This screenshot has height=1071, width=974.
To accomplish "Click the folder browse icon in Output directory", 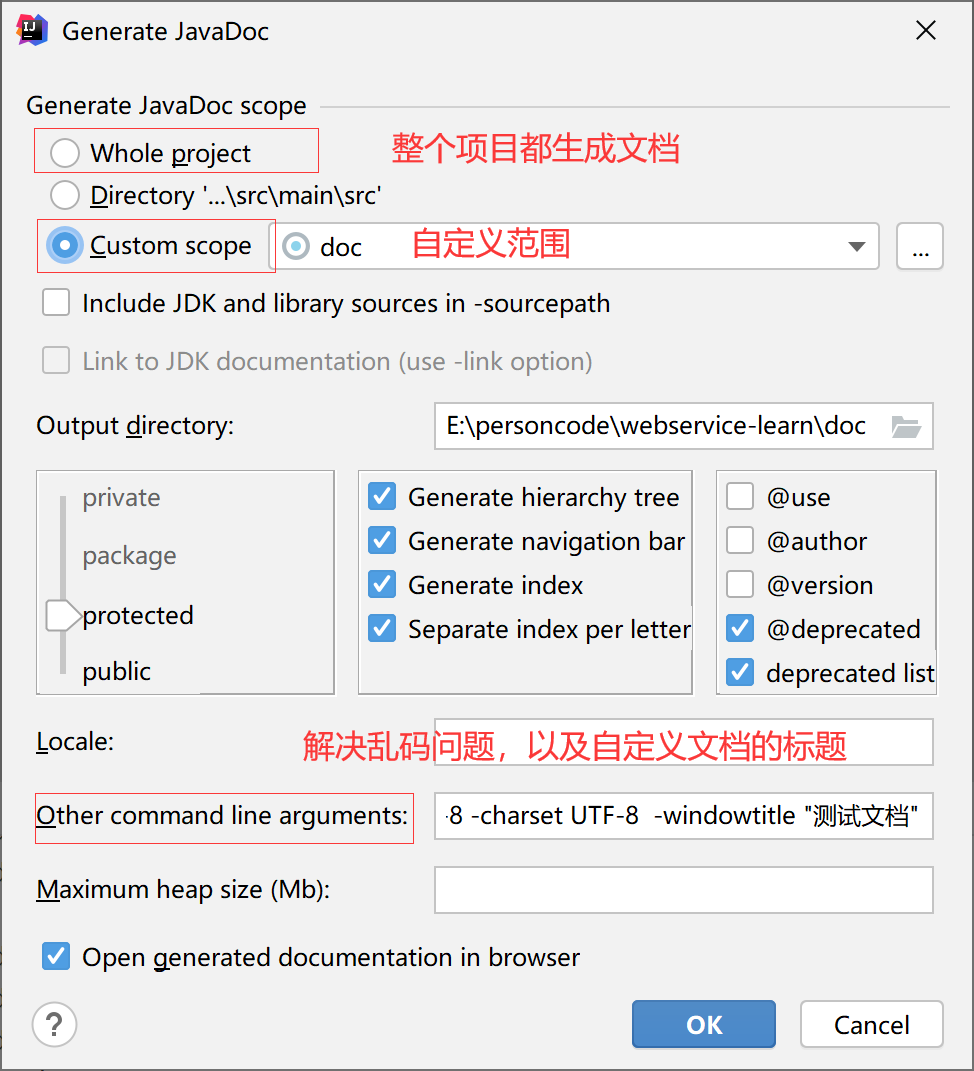I will pos(906,426).
